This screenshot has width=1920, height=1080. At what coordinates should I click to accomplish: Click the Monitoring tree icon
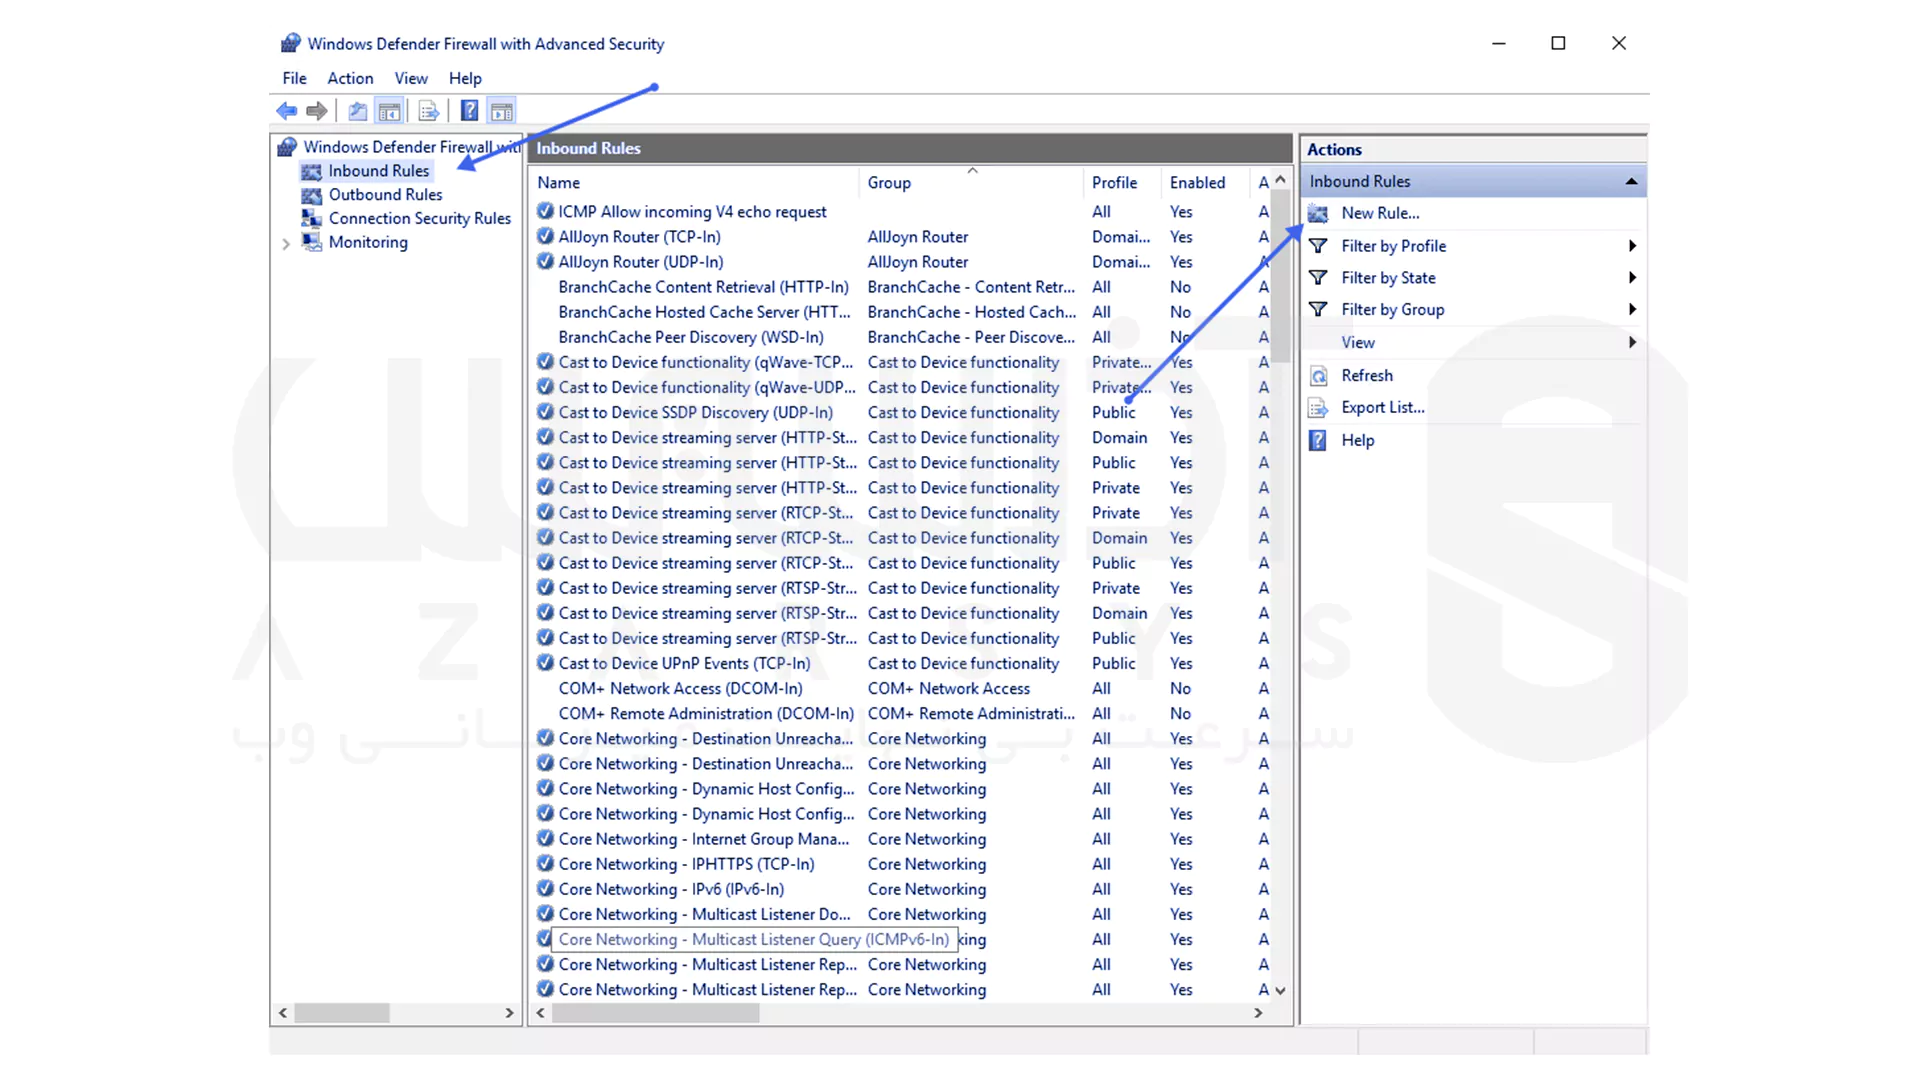[312, 242]
